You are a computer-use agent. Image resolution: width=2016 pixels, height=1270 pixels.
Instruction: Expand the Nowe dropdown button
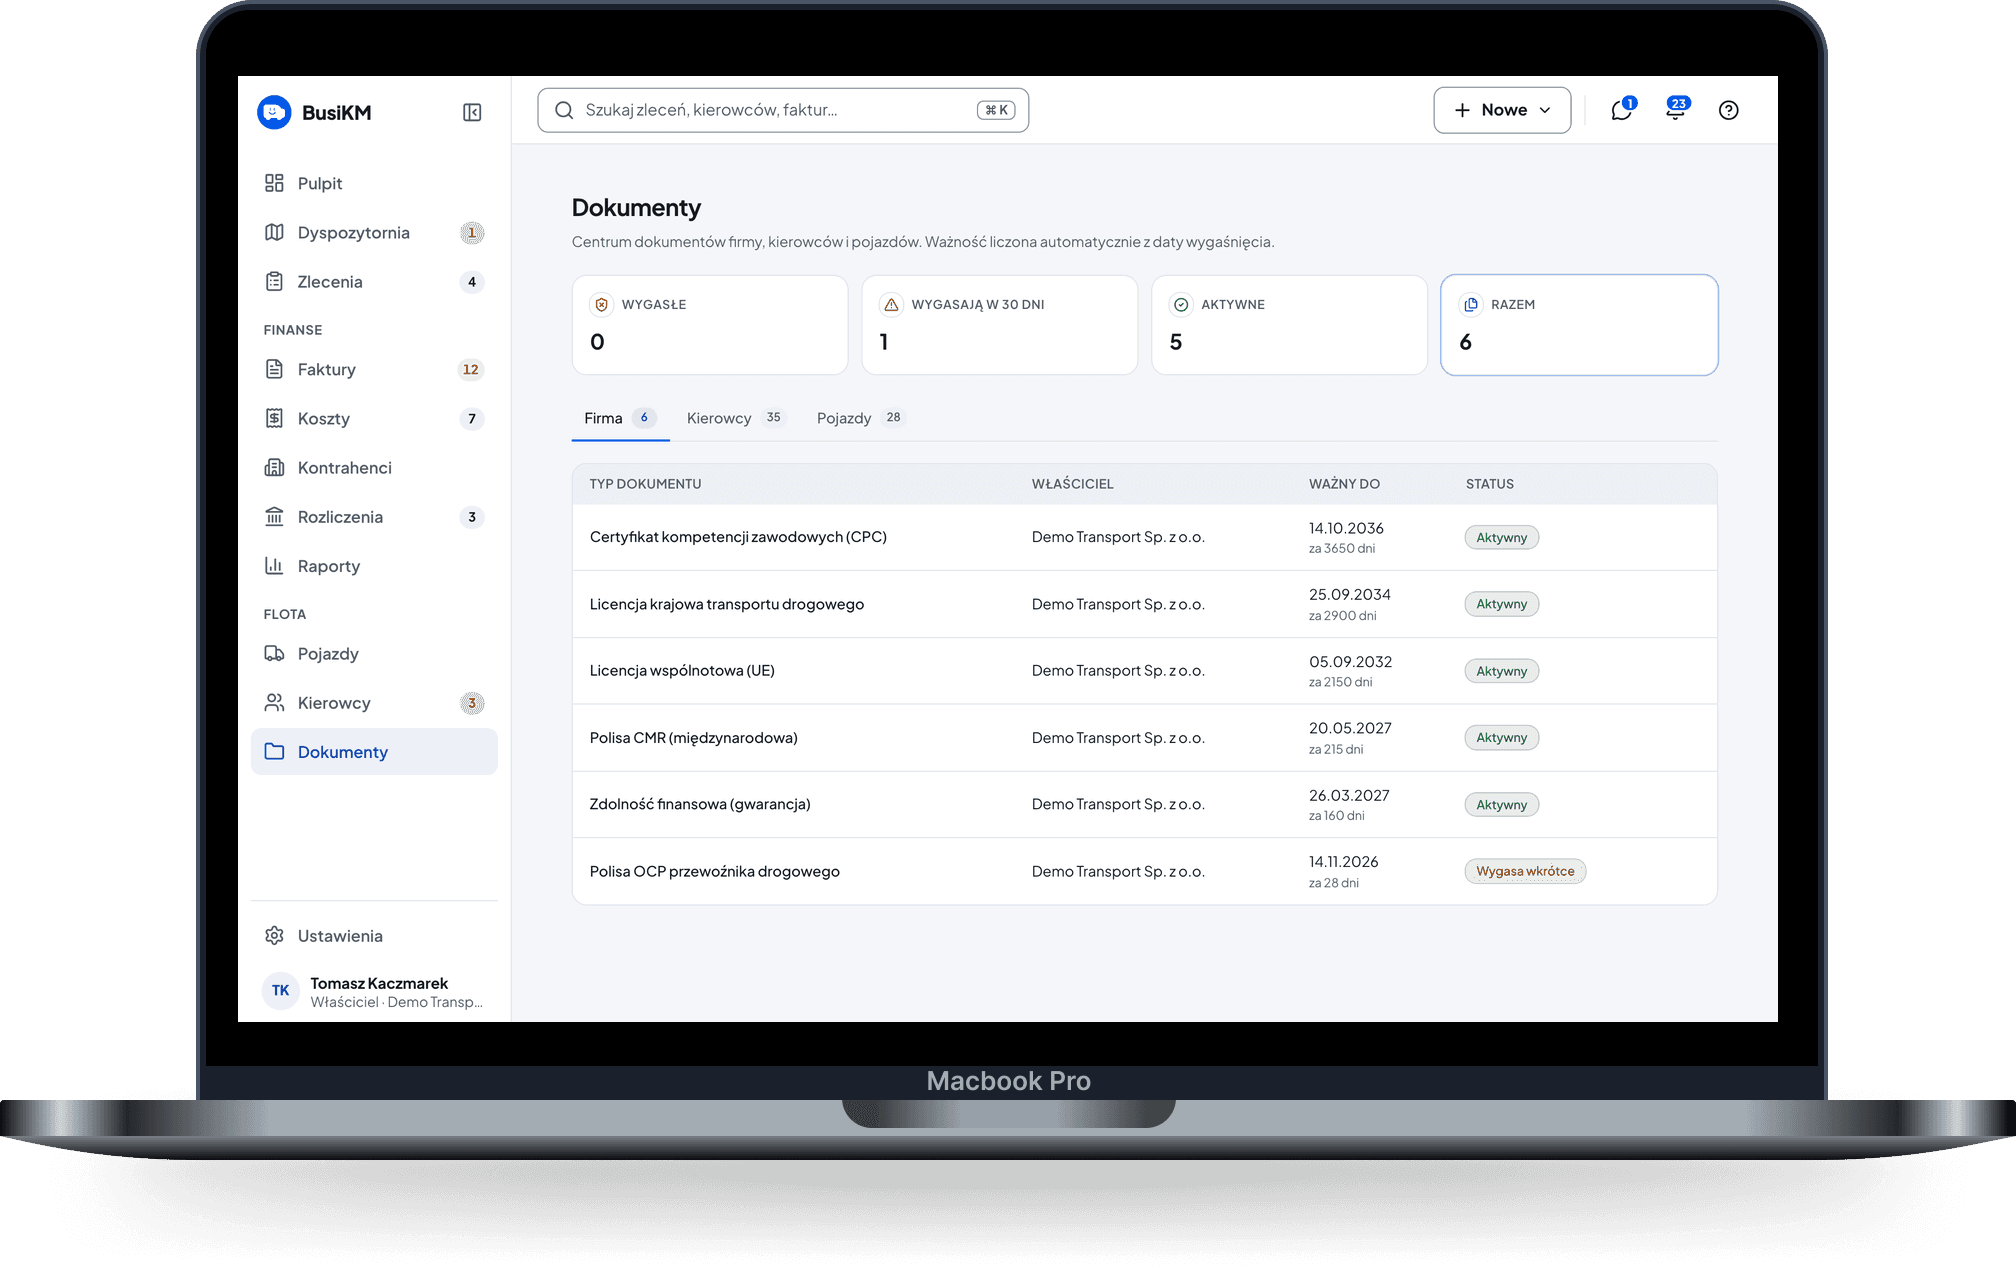[x=1502, y=110]
